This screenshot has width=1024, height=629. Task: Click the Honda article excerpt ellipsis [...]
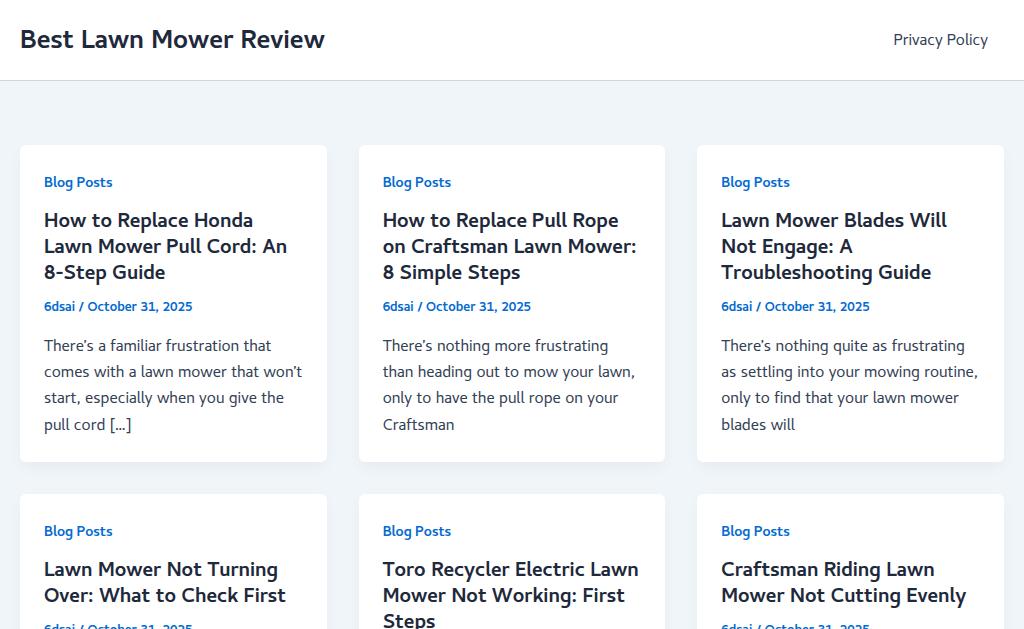[120, 424]
